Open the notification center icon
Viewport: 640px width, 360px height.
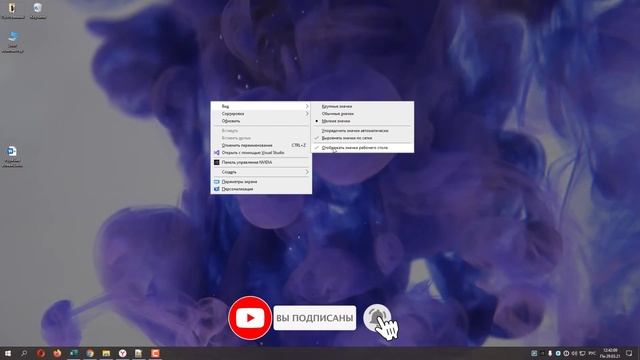point(629,353)
